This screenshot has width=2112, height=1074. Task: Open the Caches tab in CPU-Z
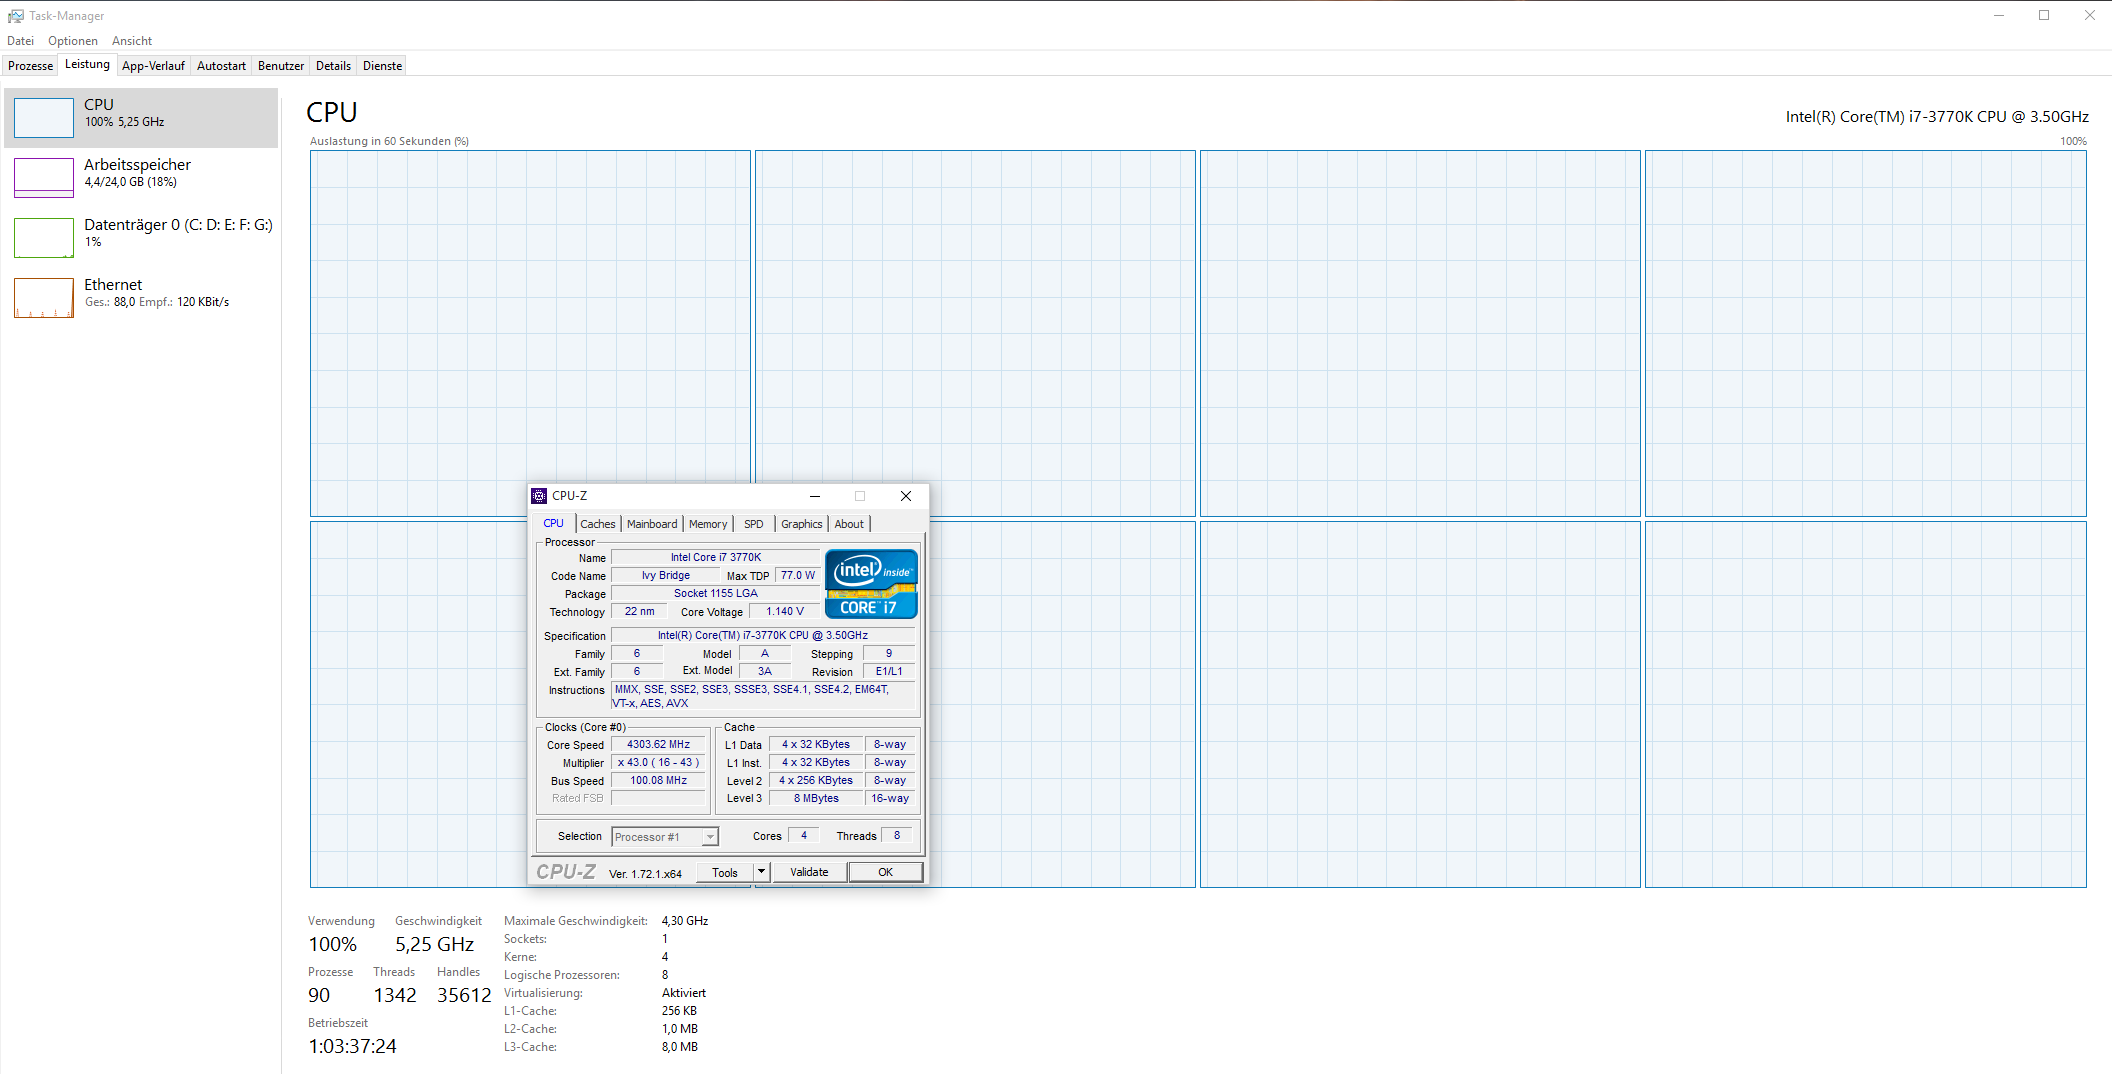pyautogui.click(x=598, y=524)
